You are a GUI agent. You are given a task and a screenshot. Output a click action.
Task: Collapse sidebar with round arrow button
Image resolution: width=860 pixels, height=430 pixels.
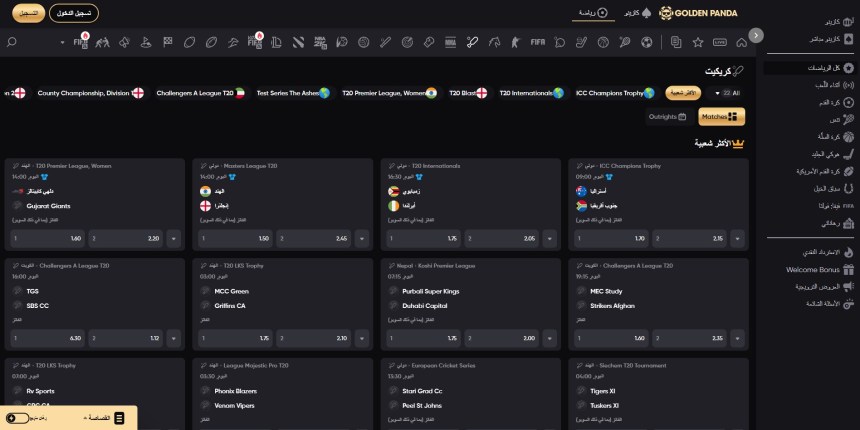point(756,36)
